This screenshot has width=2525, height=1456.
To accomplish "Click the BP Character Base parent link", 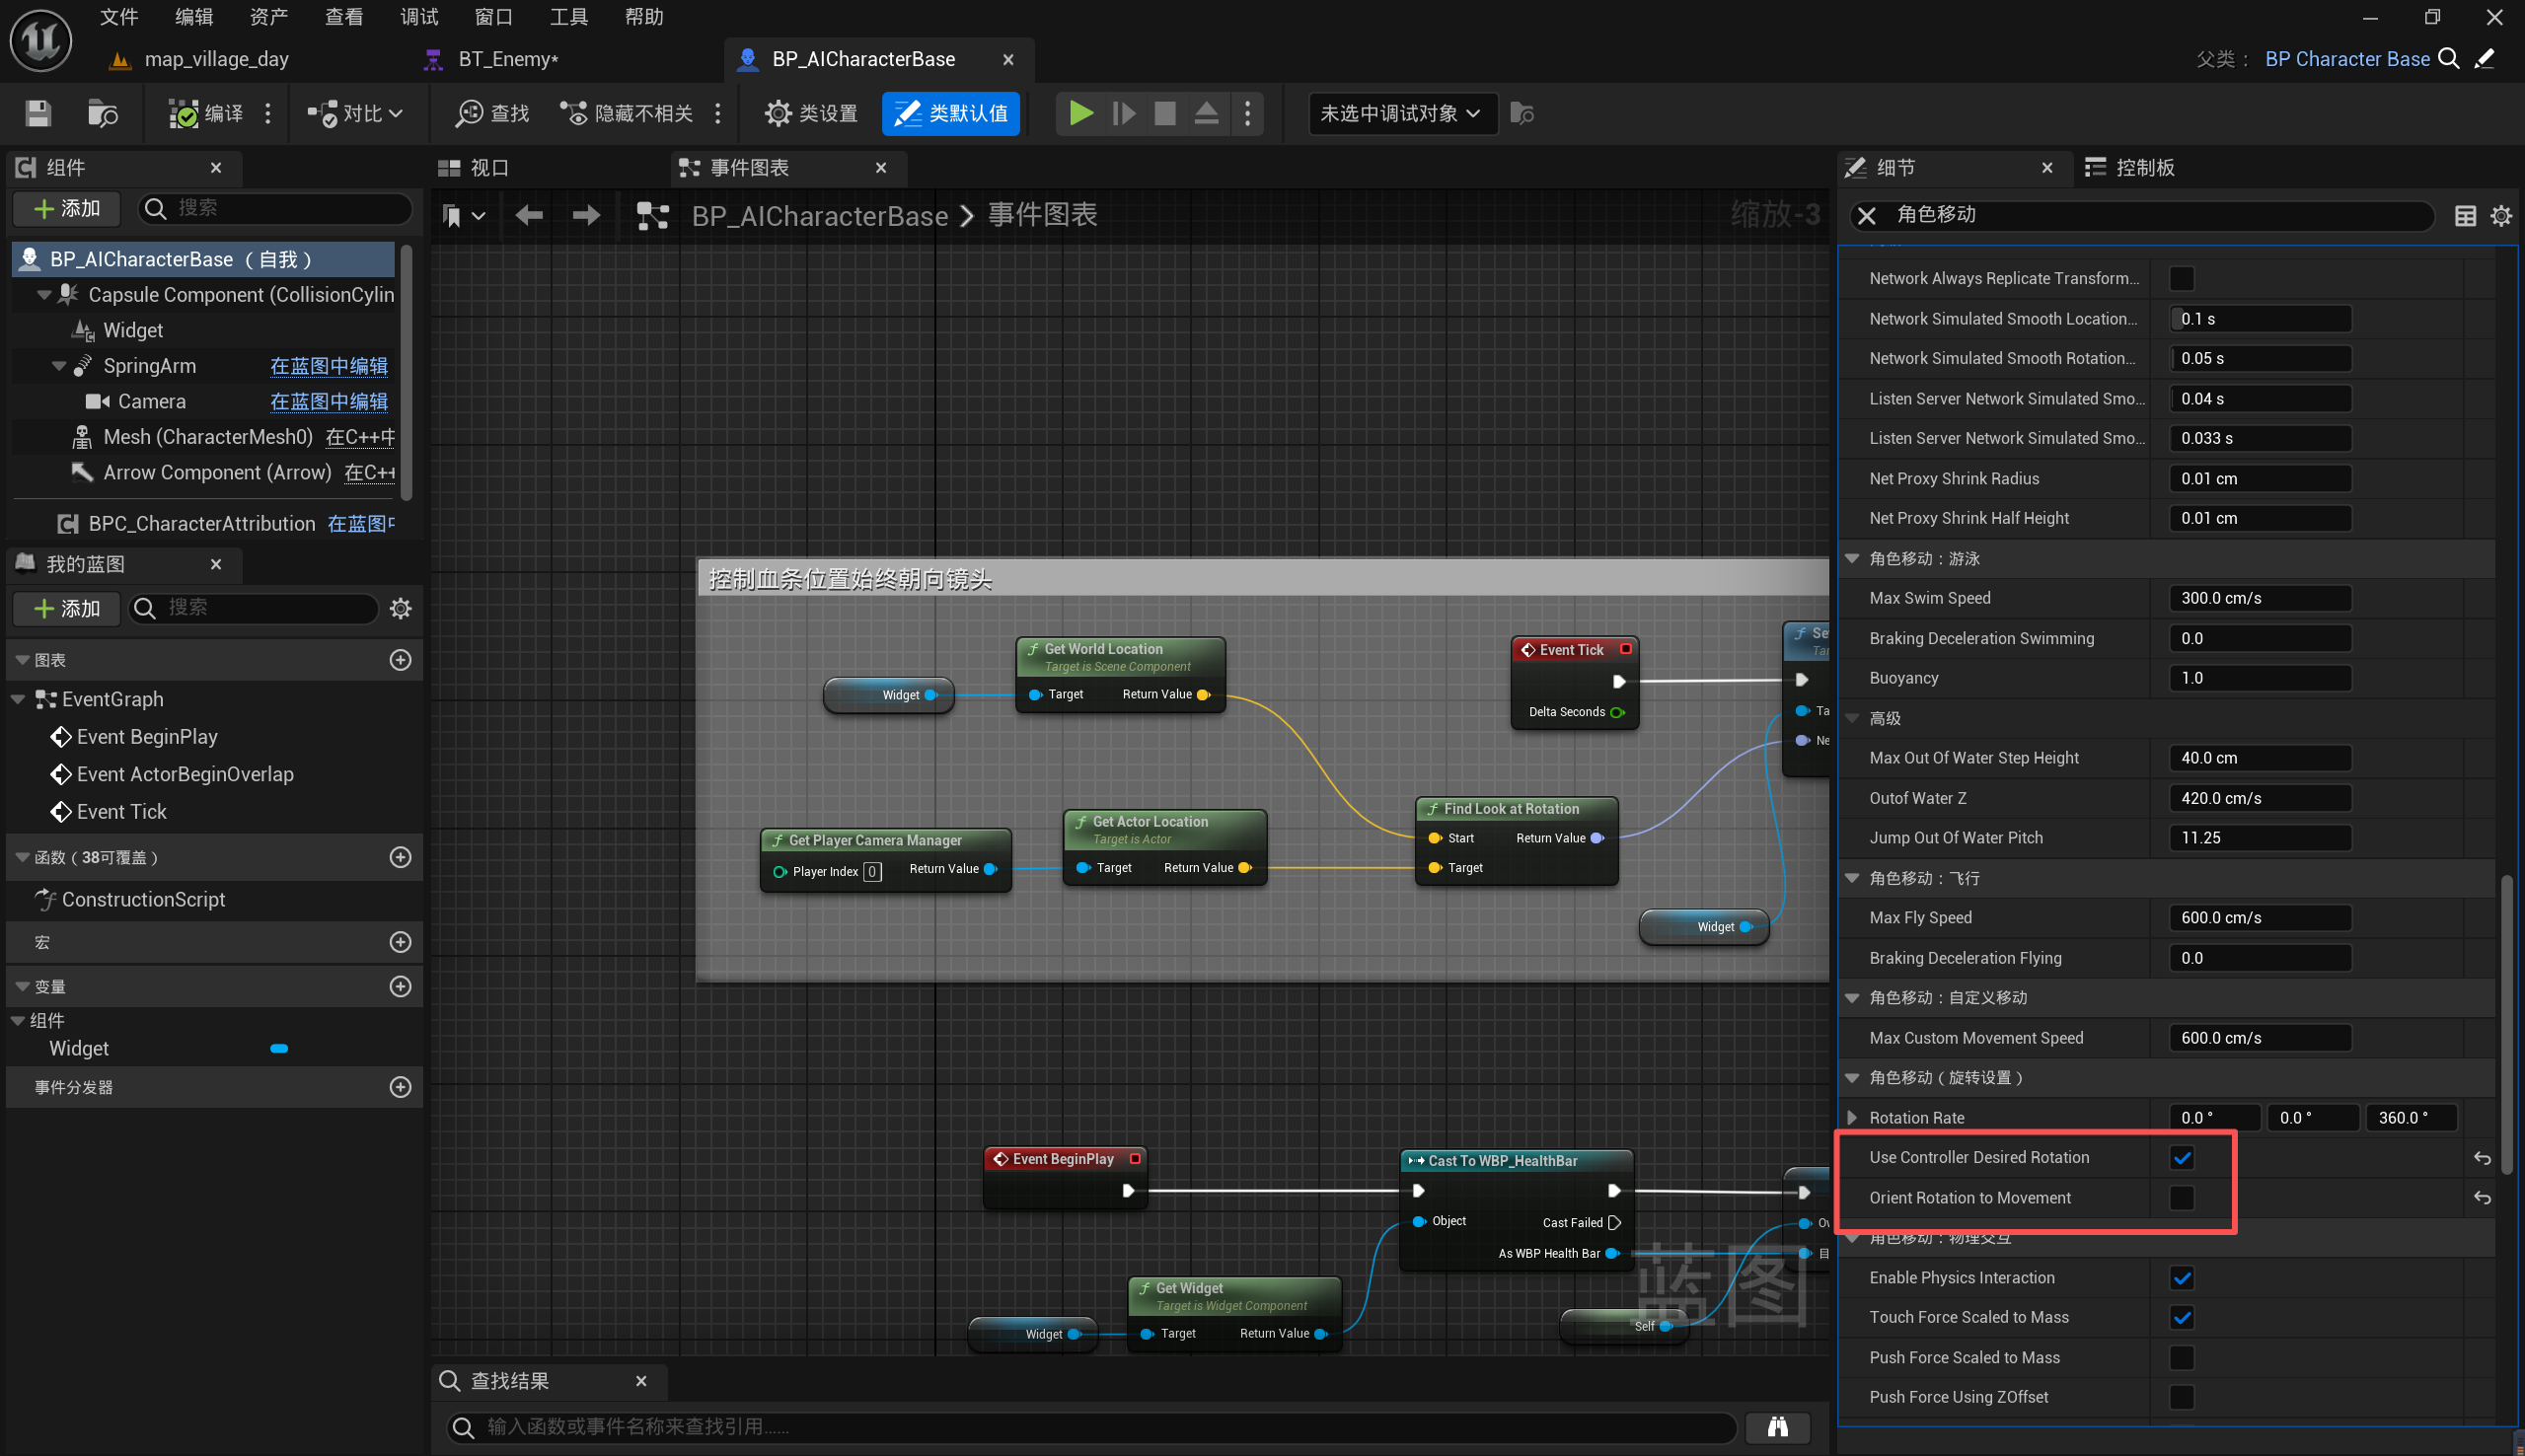I will click(x=2346, y=59).
